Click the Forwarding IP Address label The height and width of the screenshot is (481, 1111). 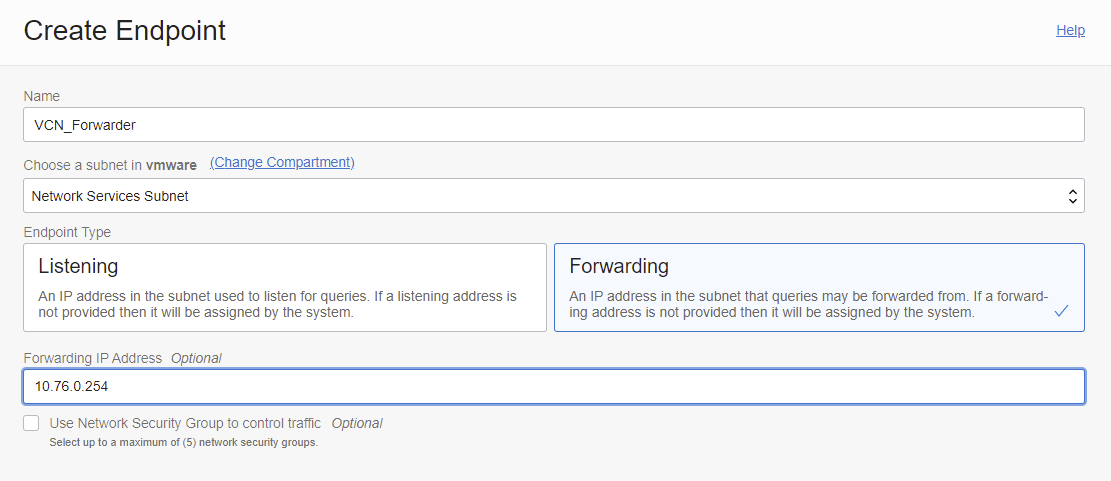[93, 358]
